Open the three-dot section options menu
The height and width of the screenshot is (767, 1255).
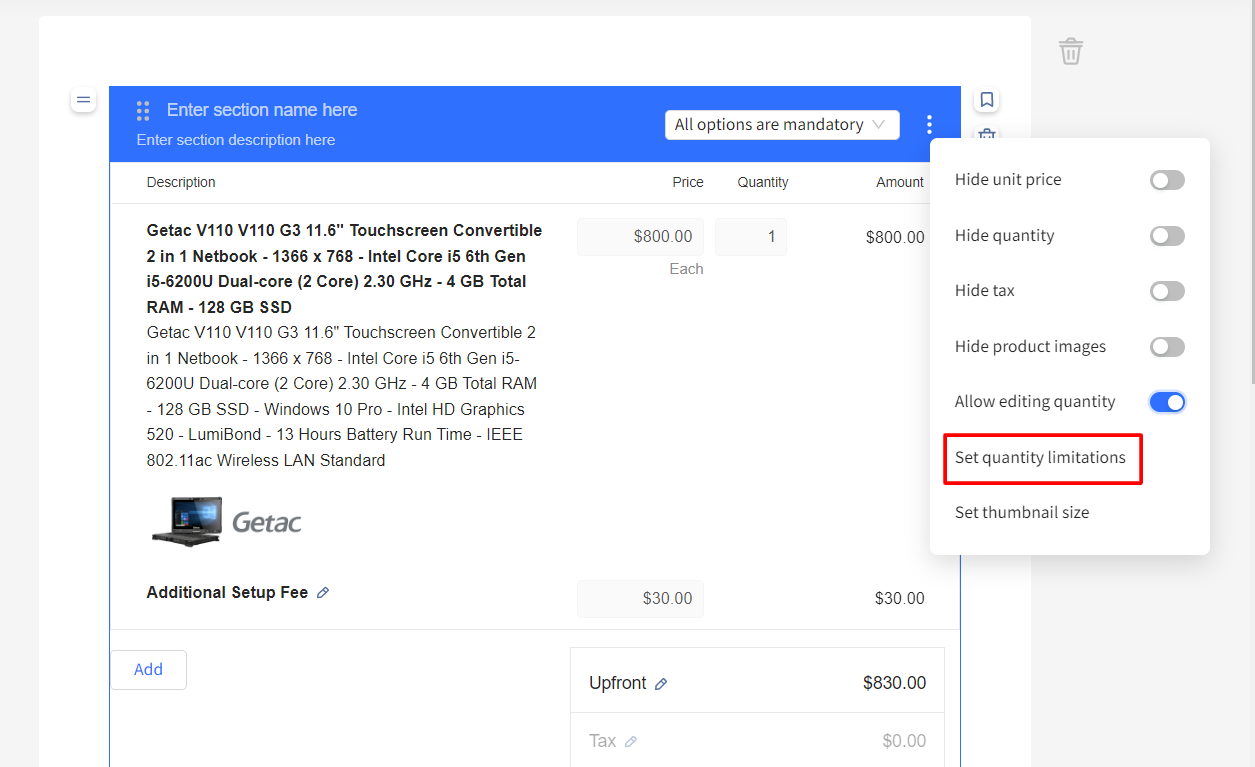click(929, 124)
